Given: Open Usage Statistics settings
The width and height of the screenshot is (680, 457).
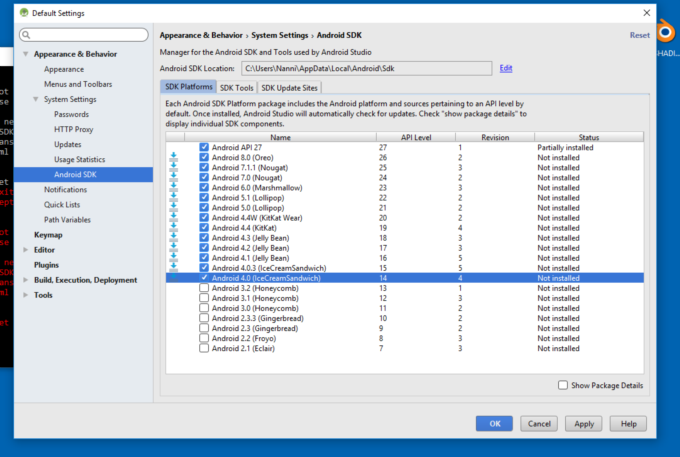Looking at the screenshot, I should [79, 160].
